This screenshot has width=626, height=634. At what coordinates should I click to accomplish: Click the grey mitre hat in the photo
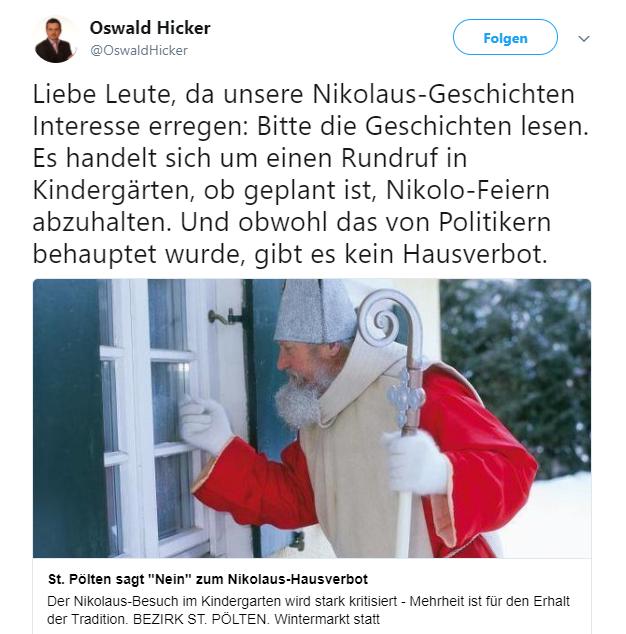(x=314, y=312)
